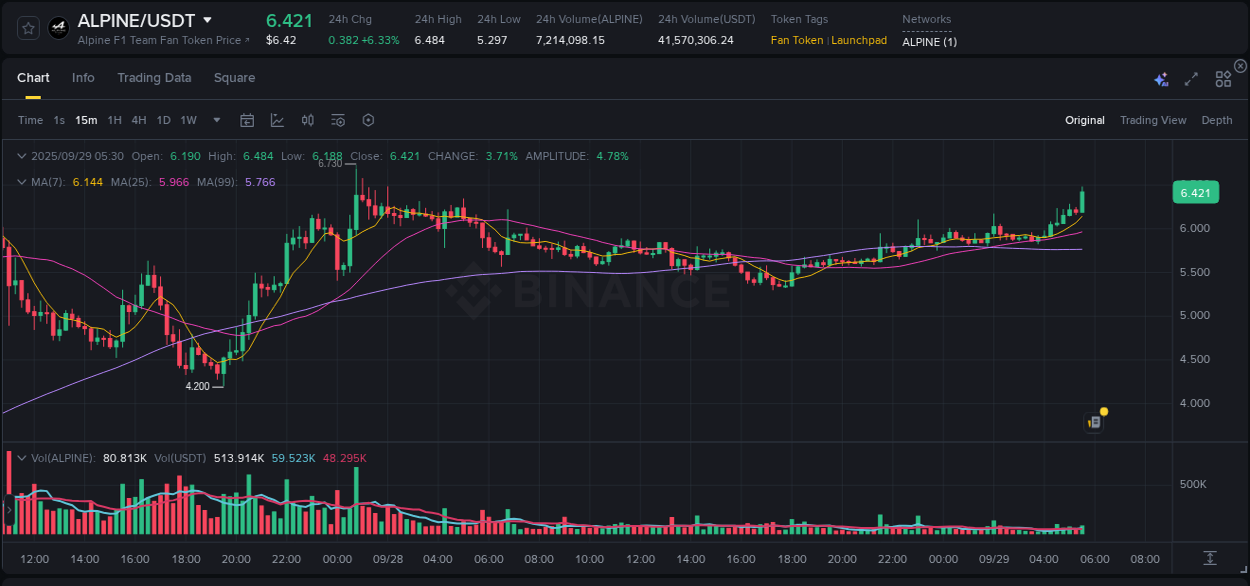This screenshot has width=1250, height=586.
Task: Collapse the moving averages MA row
Action: pos(21,182)
